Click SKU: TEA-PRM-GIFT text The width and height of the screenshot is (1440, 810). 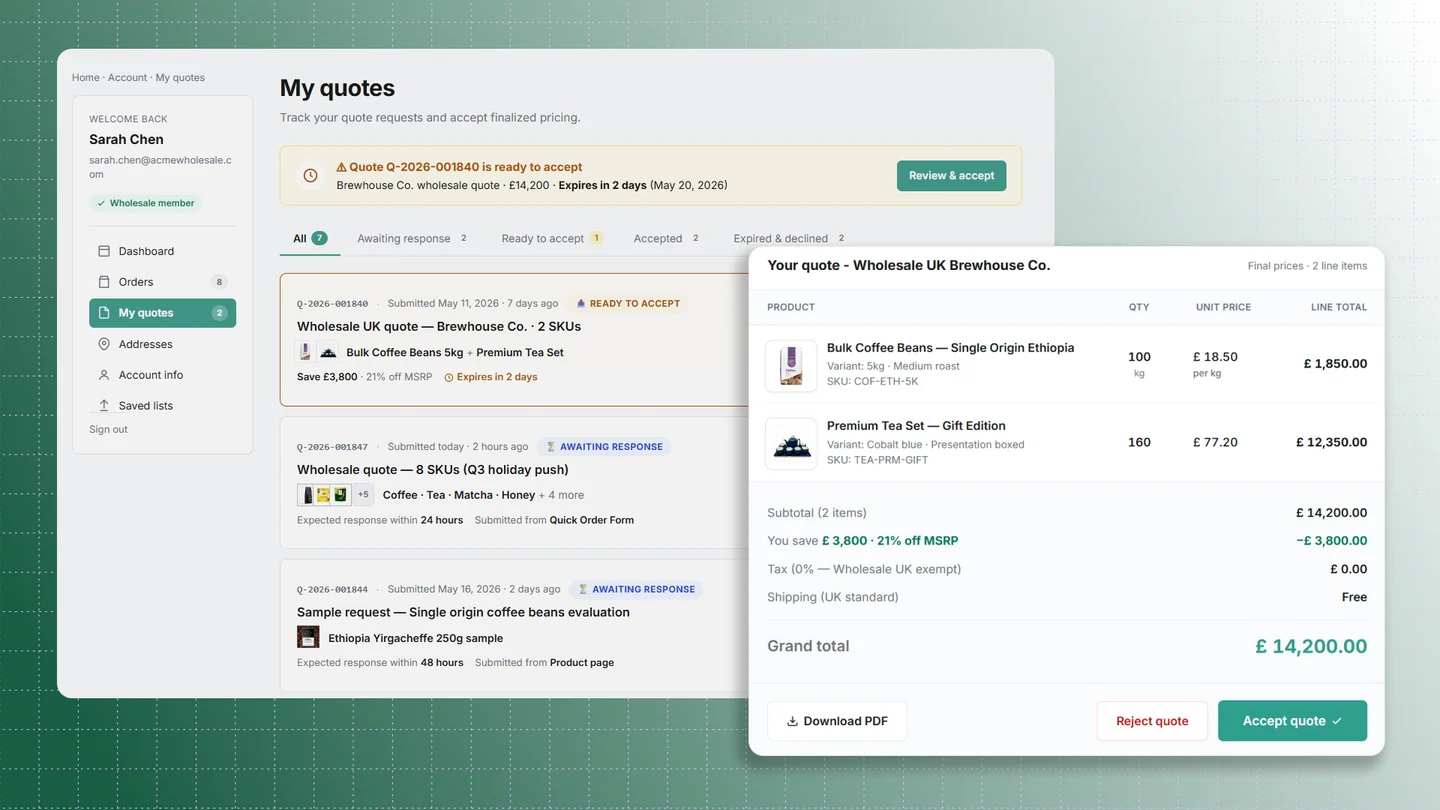tap(877, 460)
